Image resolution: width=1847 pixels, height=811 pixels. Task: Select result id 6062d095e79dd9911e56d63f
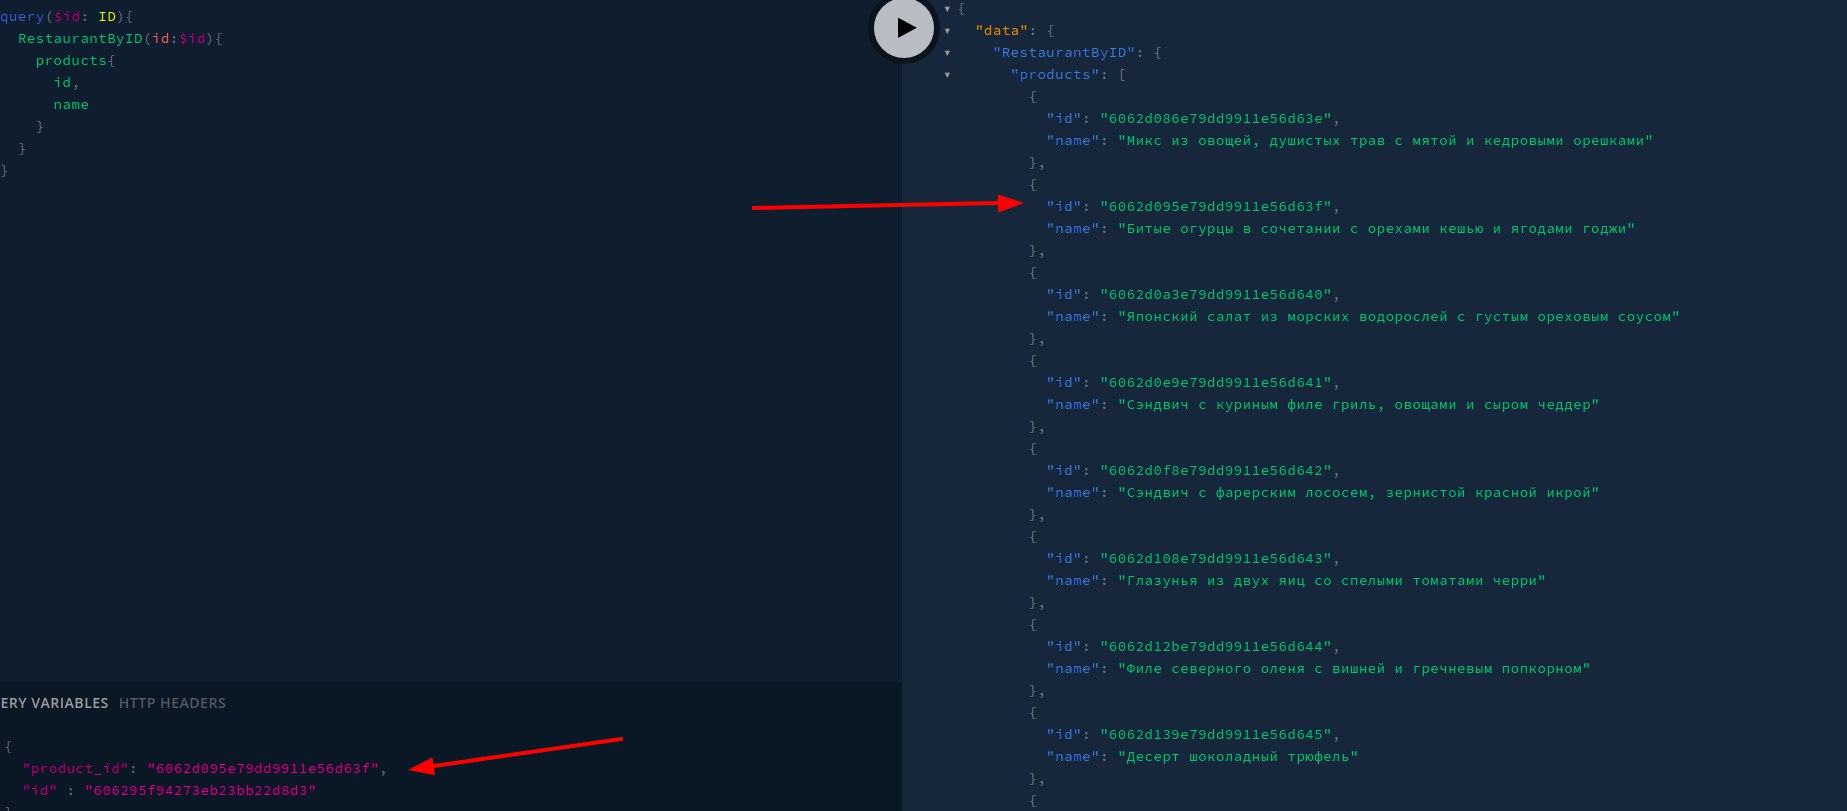(x=1216, y=207)
